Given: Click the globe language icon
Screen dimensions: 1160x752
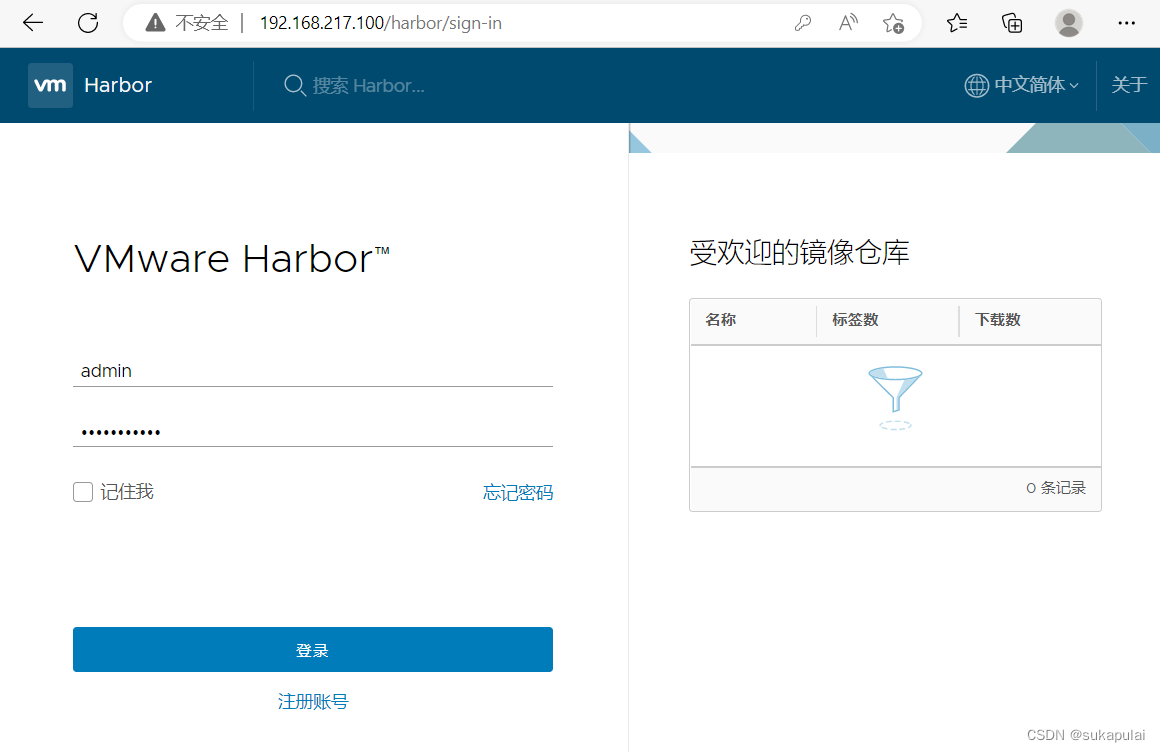Looking at the screenshot, I should [976, 85].
